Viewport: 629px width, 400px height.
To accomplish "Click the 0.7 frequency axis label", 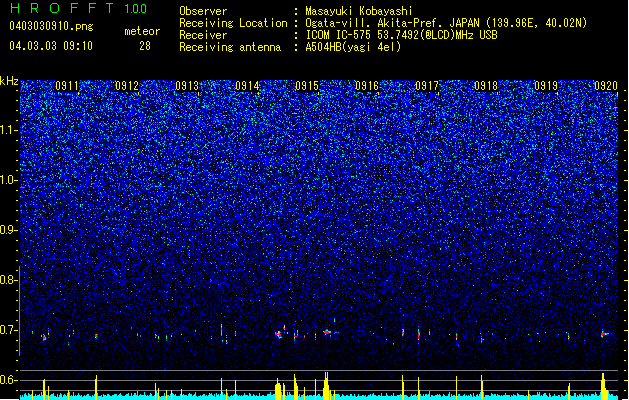I will (9, 330).
